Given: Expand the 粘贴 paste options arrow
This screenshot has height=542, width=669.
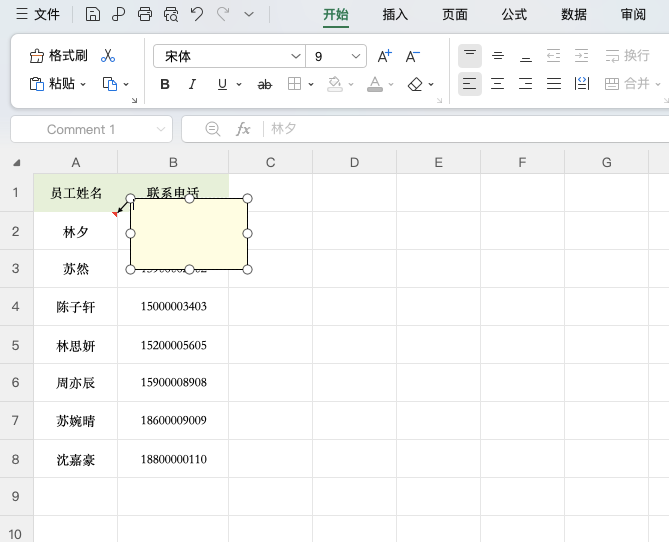Looking at the screenshot, I should click(83, 84).
